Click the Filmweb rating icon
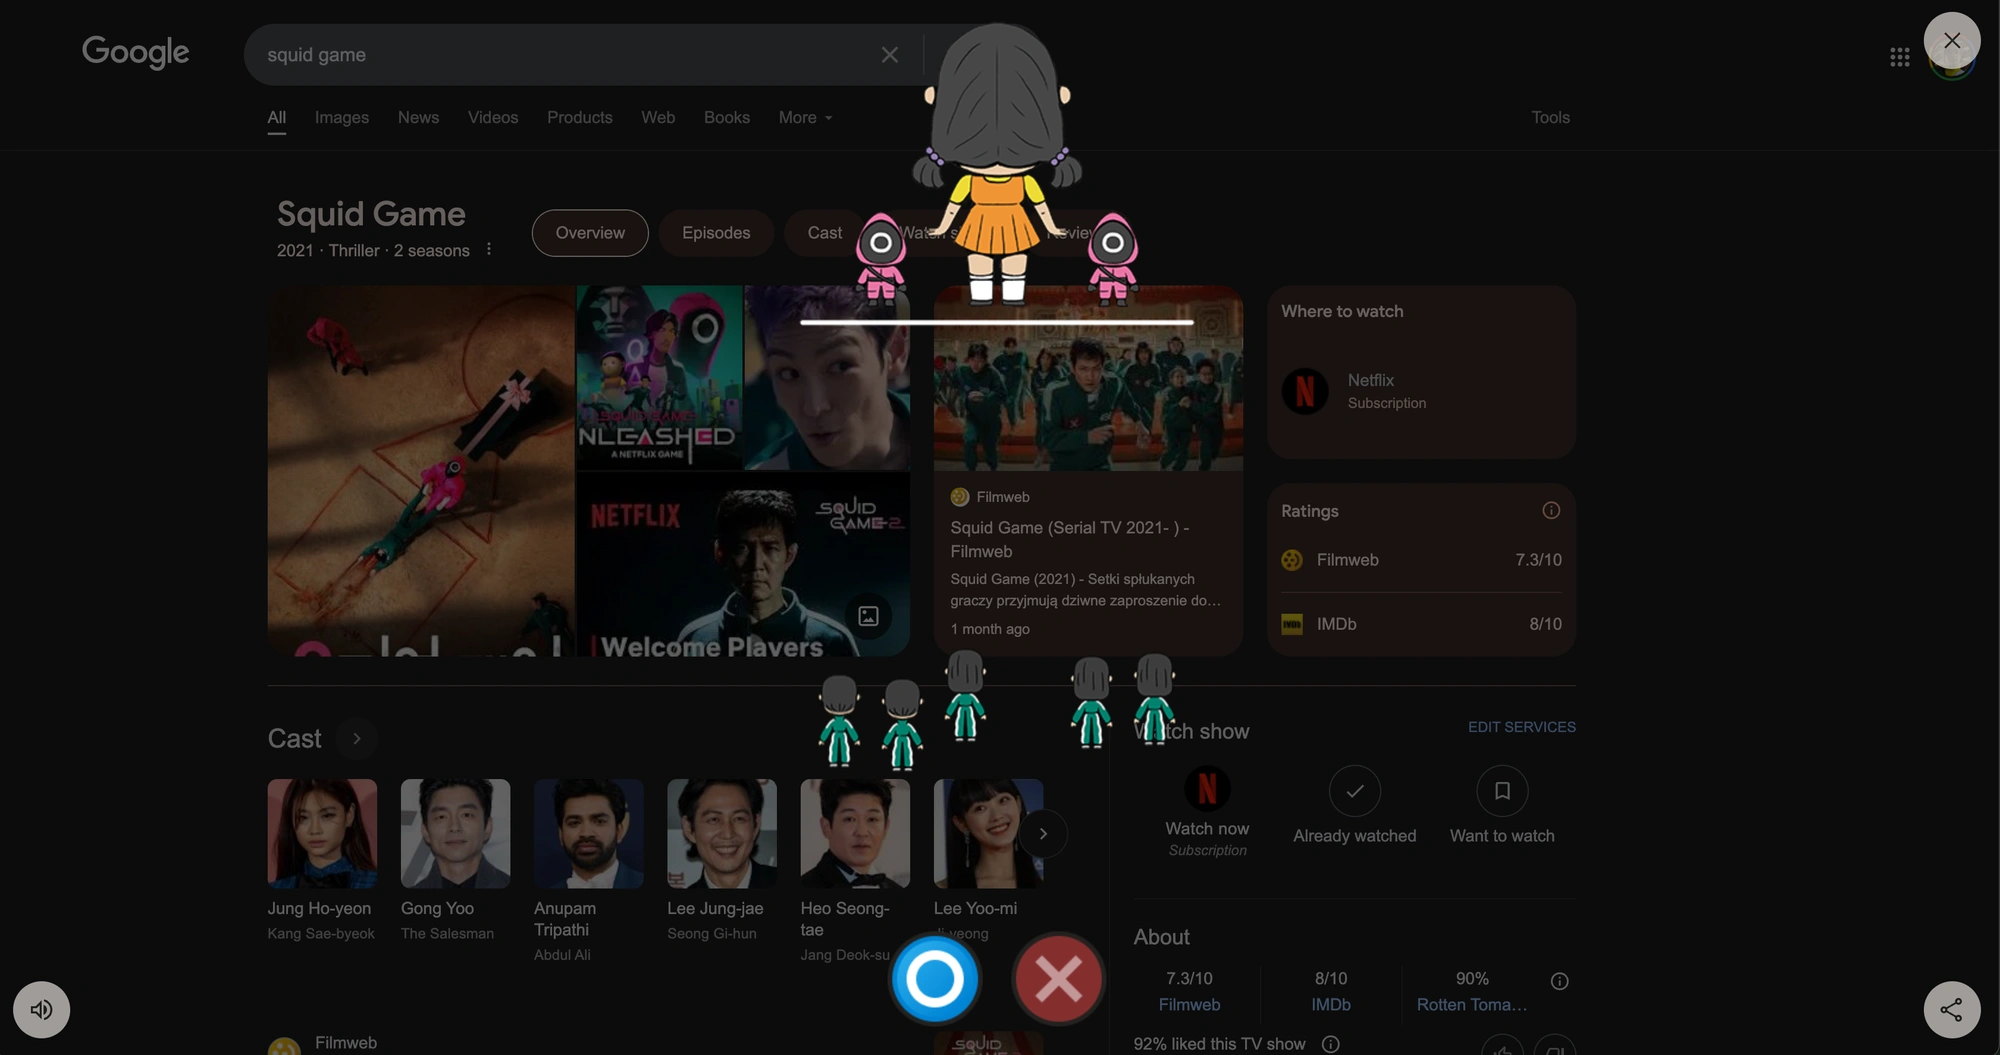Screen dimensions: 2000x1055 (1292, 560)
